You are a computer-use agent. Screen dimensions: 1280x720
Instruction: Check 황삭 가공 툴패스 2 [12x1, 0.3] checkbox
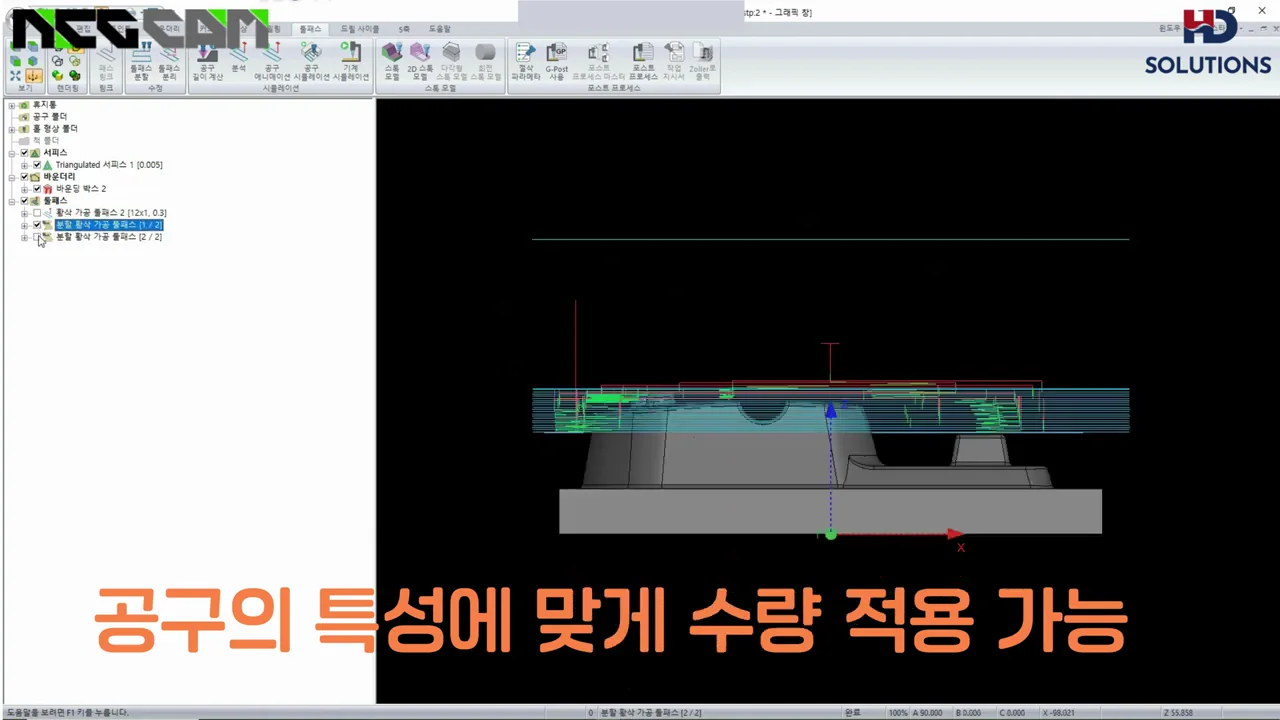click(37, 213)
